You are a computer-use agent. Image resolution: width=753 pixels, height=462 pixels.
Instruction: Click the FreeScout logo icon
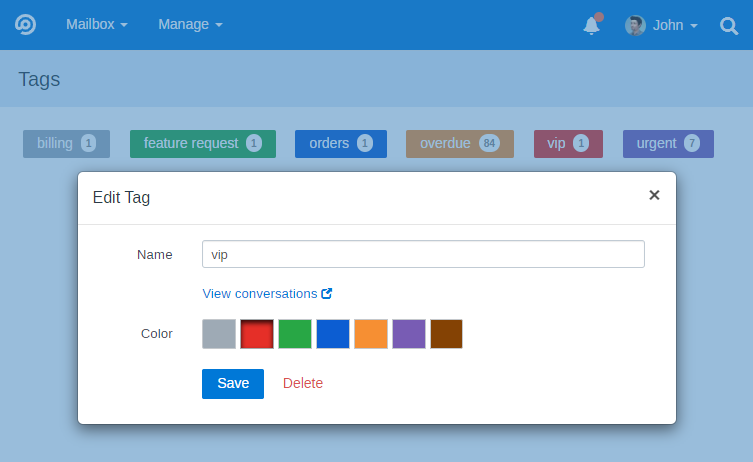(x=25, y=24)
